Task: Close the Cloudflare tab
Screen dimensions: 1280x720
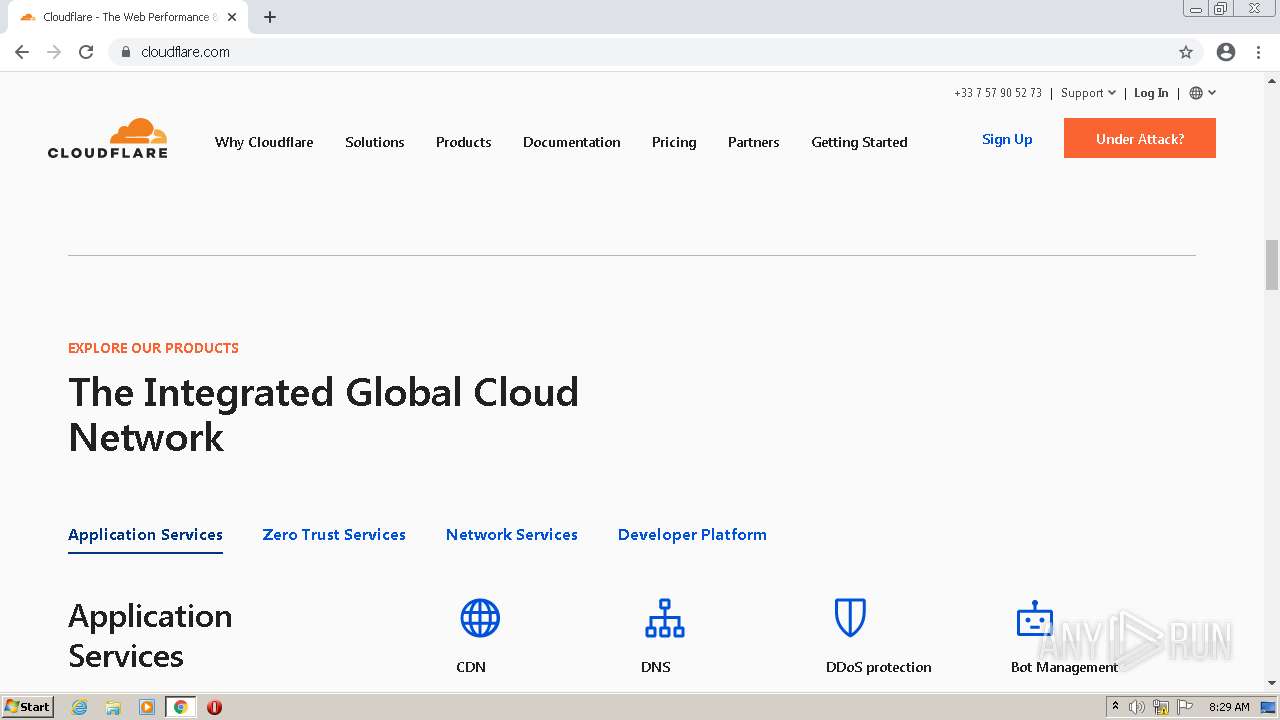Action: click(x=232, y=17)
